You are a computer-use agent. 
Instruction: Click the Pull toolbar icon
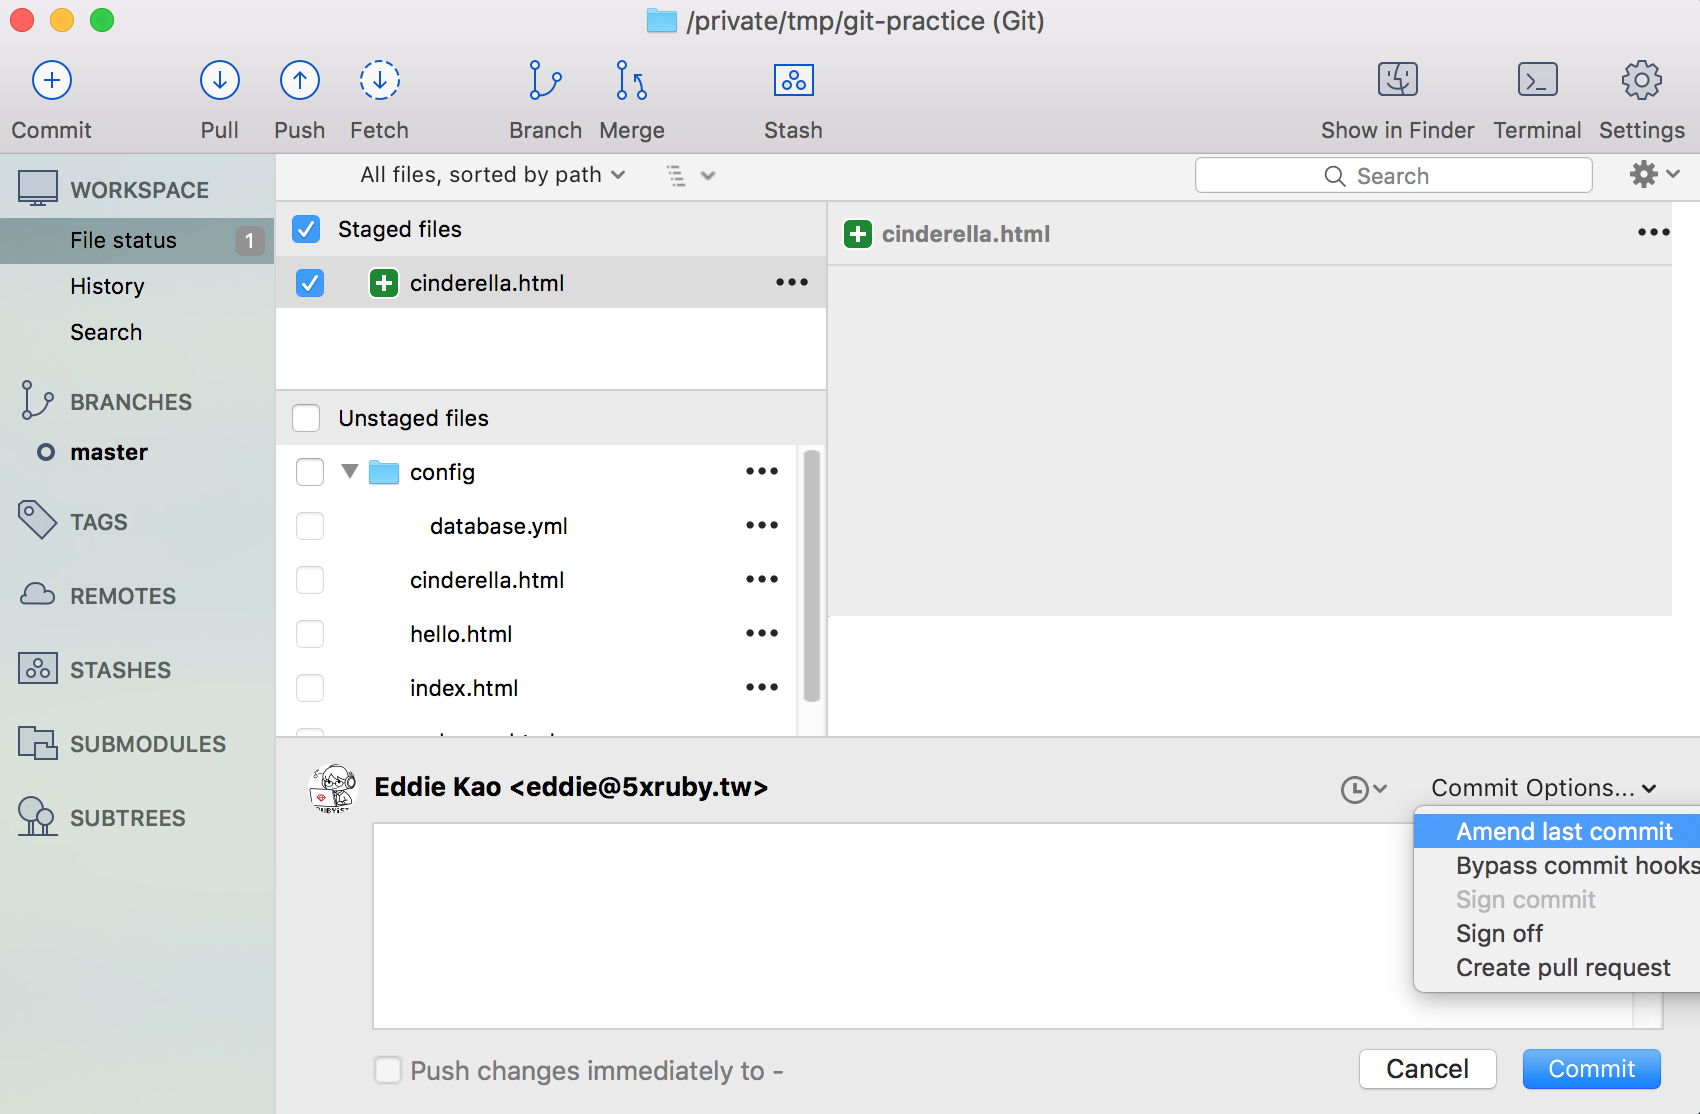pos(219,81)
